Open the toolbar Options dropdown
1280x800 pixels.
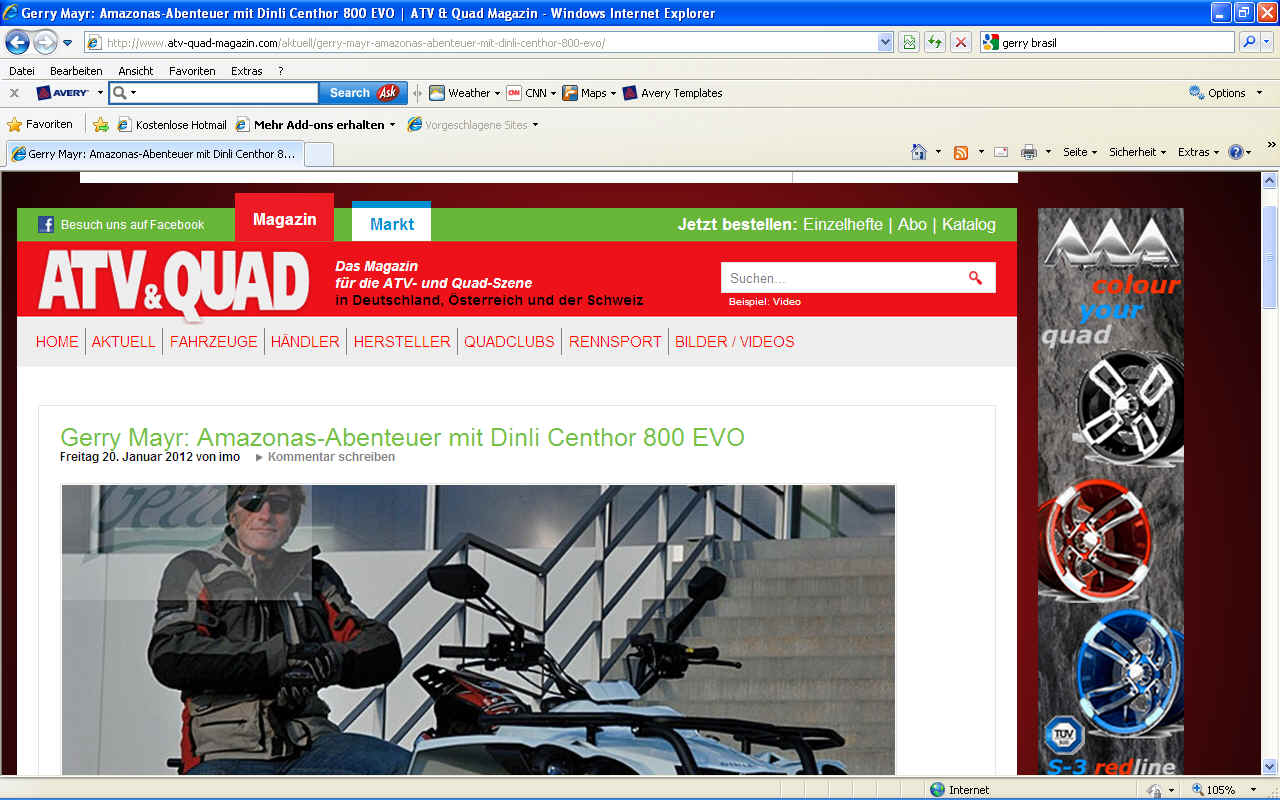point(1224,93)
